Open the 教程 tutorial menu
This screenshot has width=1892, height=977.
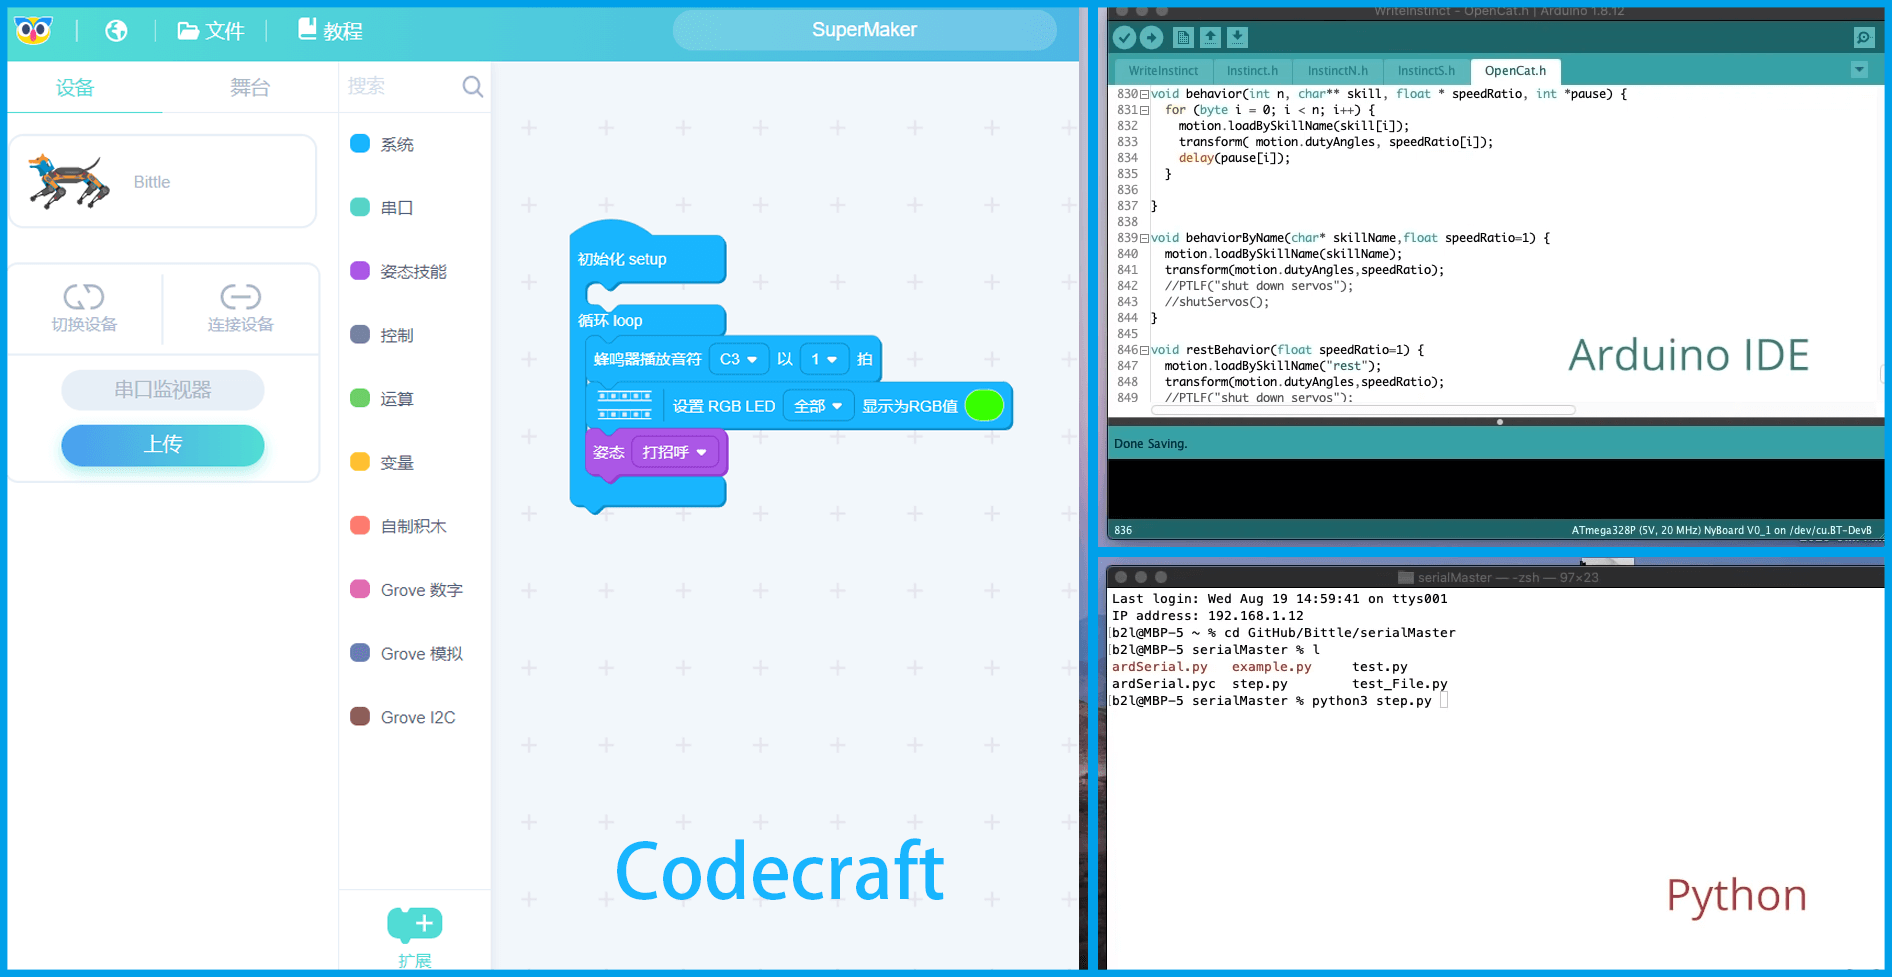pyautogui.click(x=330, y=31)
